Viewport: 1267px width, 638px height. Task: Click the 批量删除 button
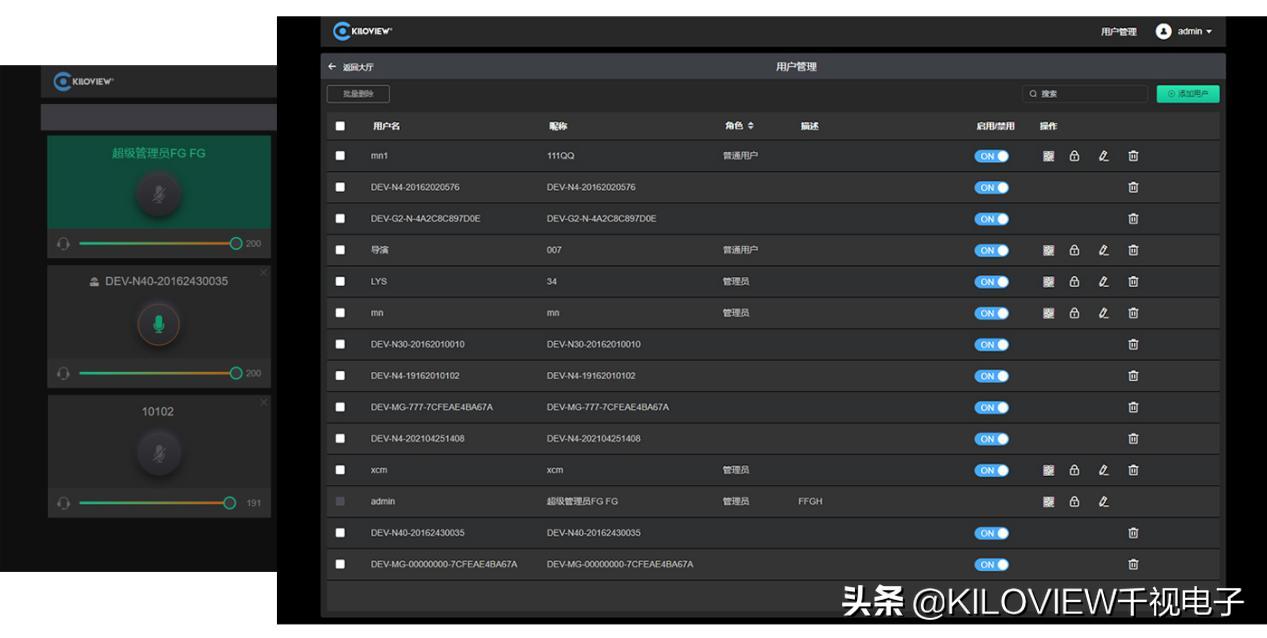tap(357, 93)
